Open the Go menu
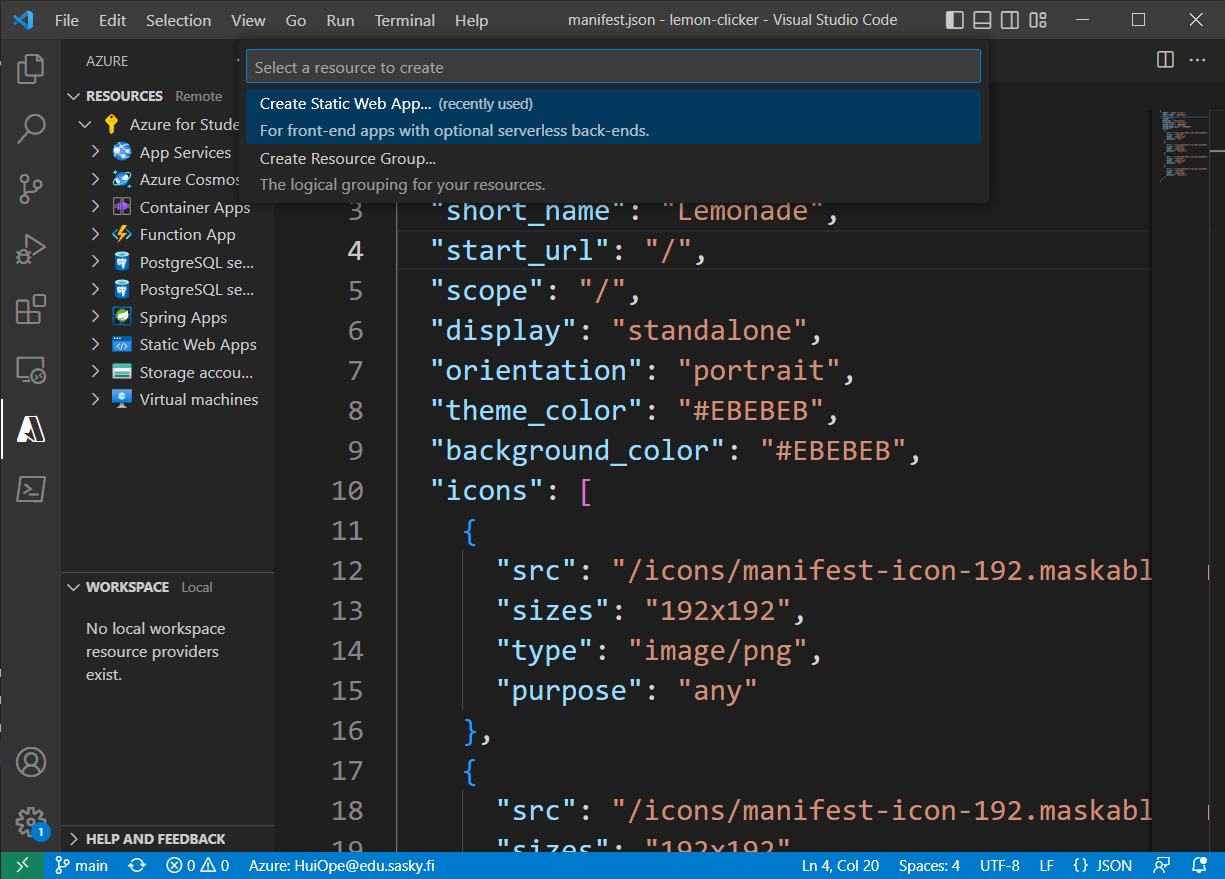The width and height of the screenshot is (1225, 879). tap(296, 20)
